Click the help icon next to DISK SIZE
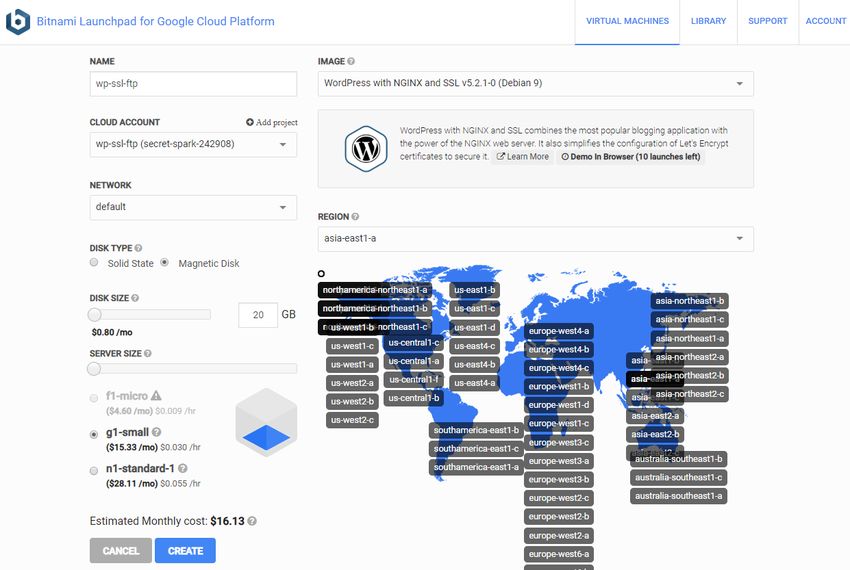Image resolution: width=850 pixels, height=570 pixels. tap(135, 298)
